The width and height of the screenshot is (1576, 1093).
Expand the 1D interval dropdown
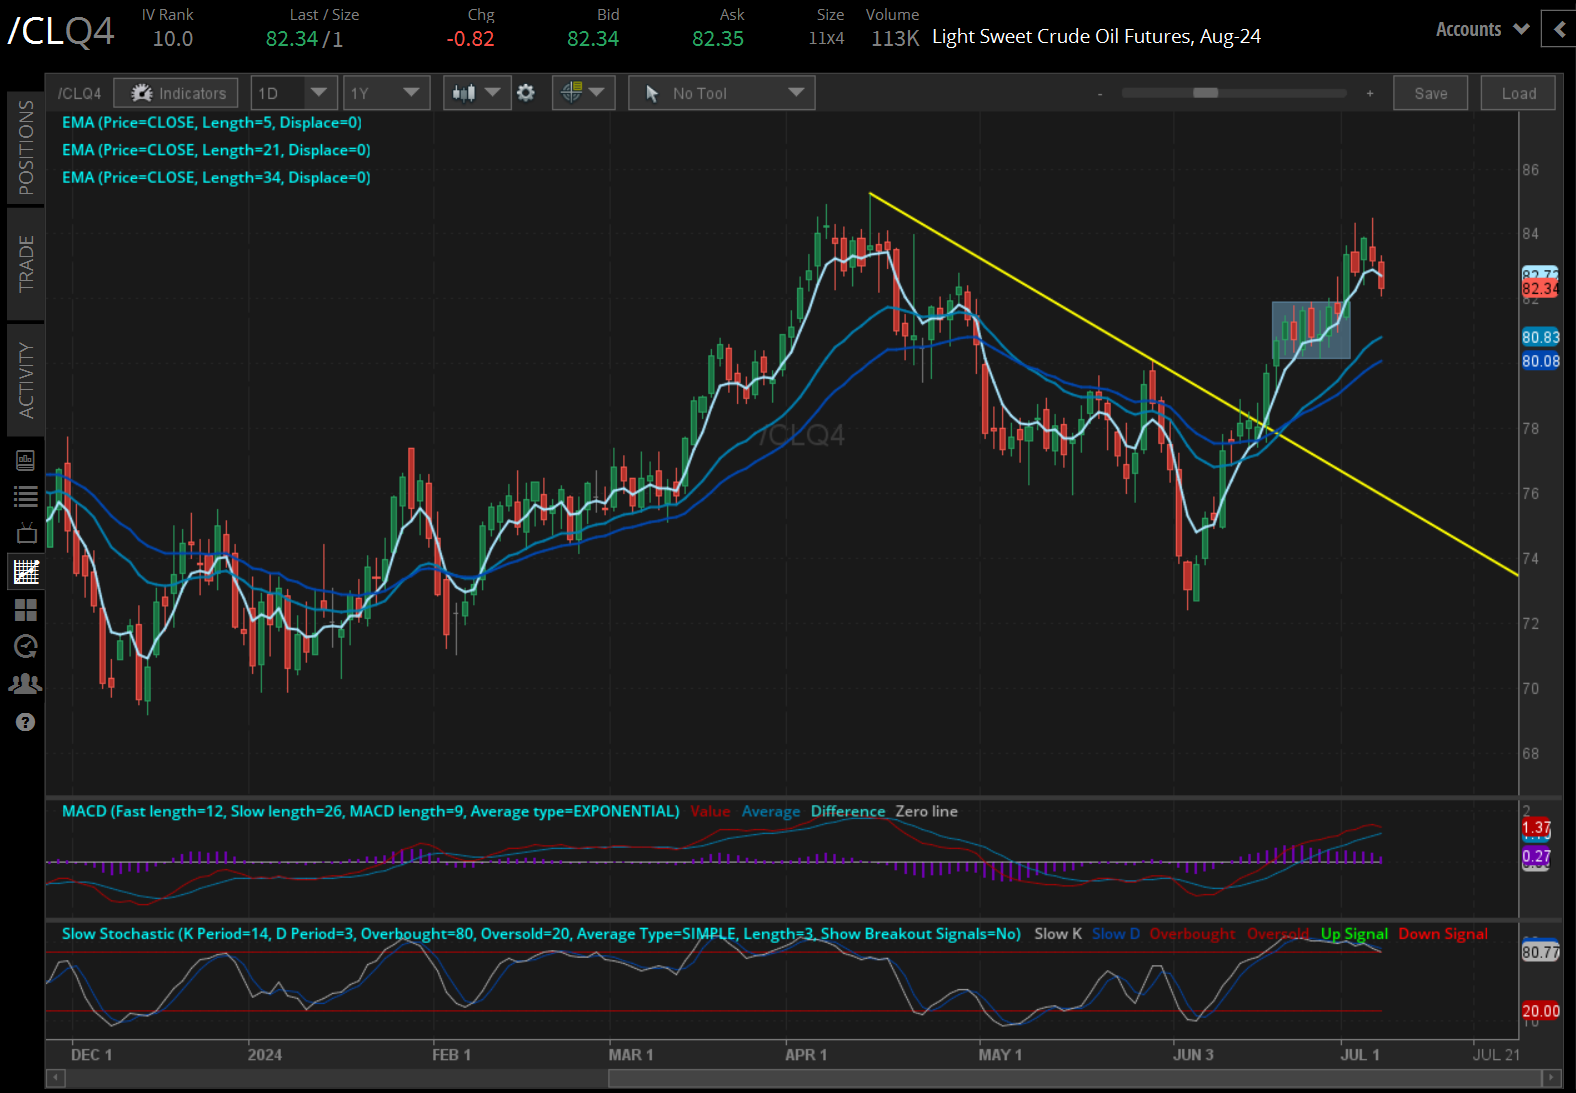(292, 93)
